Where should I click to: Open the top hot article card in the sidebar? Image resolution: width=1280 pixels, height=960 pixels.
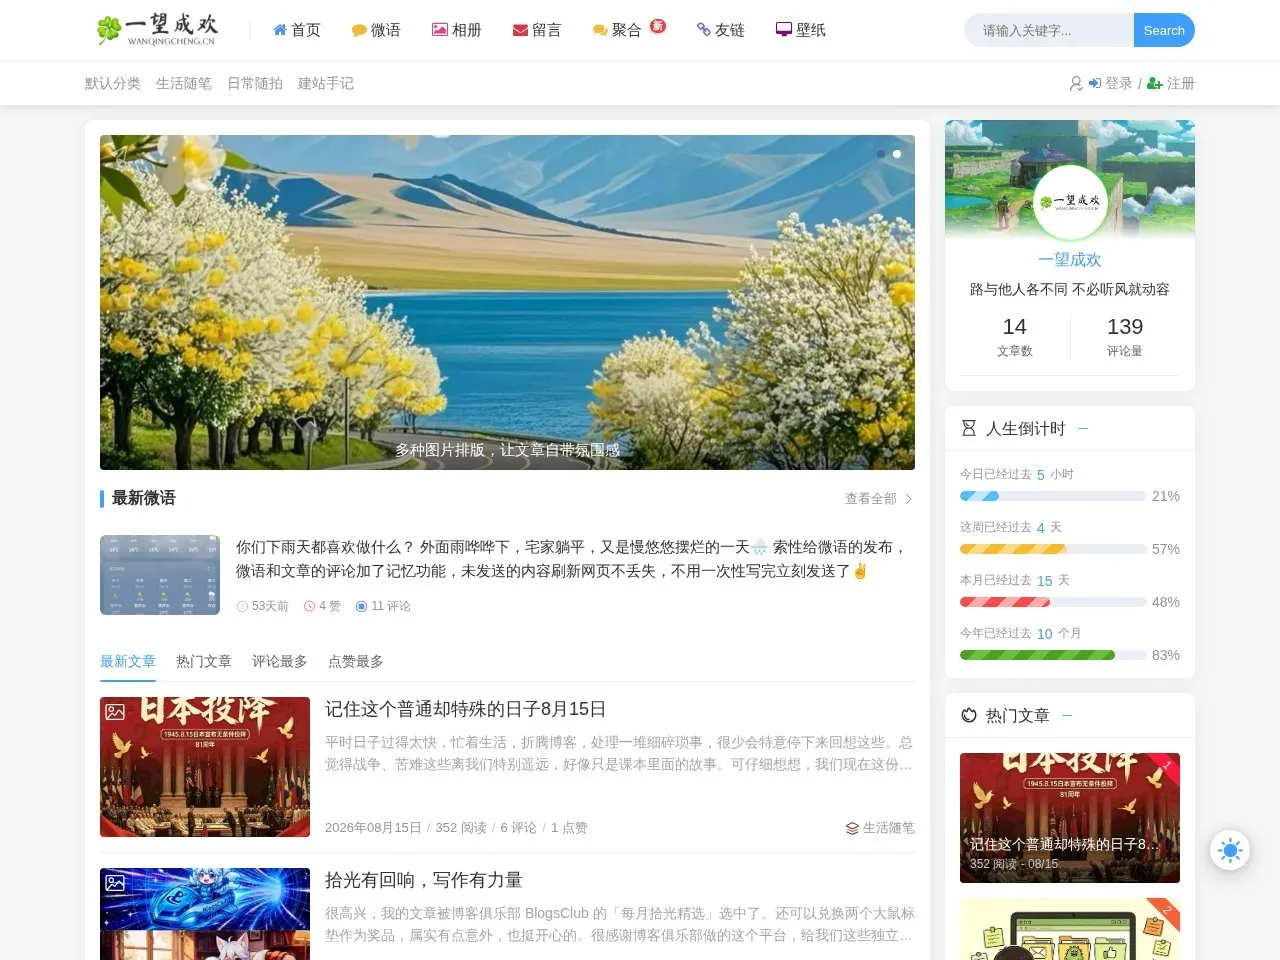click(x=1070, y=818)
